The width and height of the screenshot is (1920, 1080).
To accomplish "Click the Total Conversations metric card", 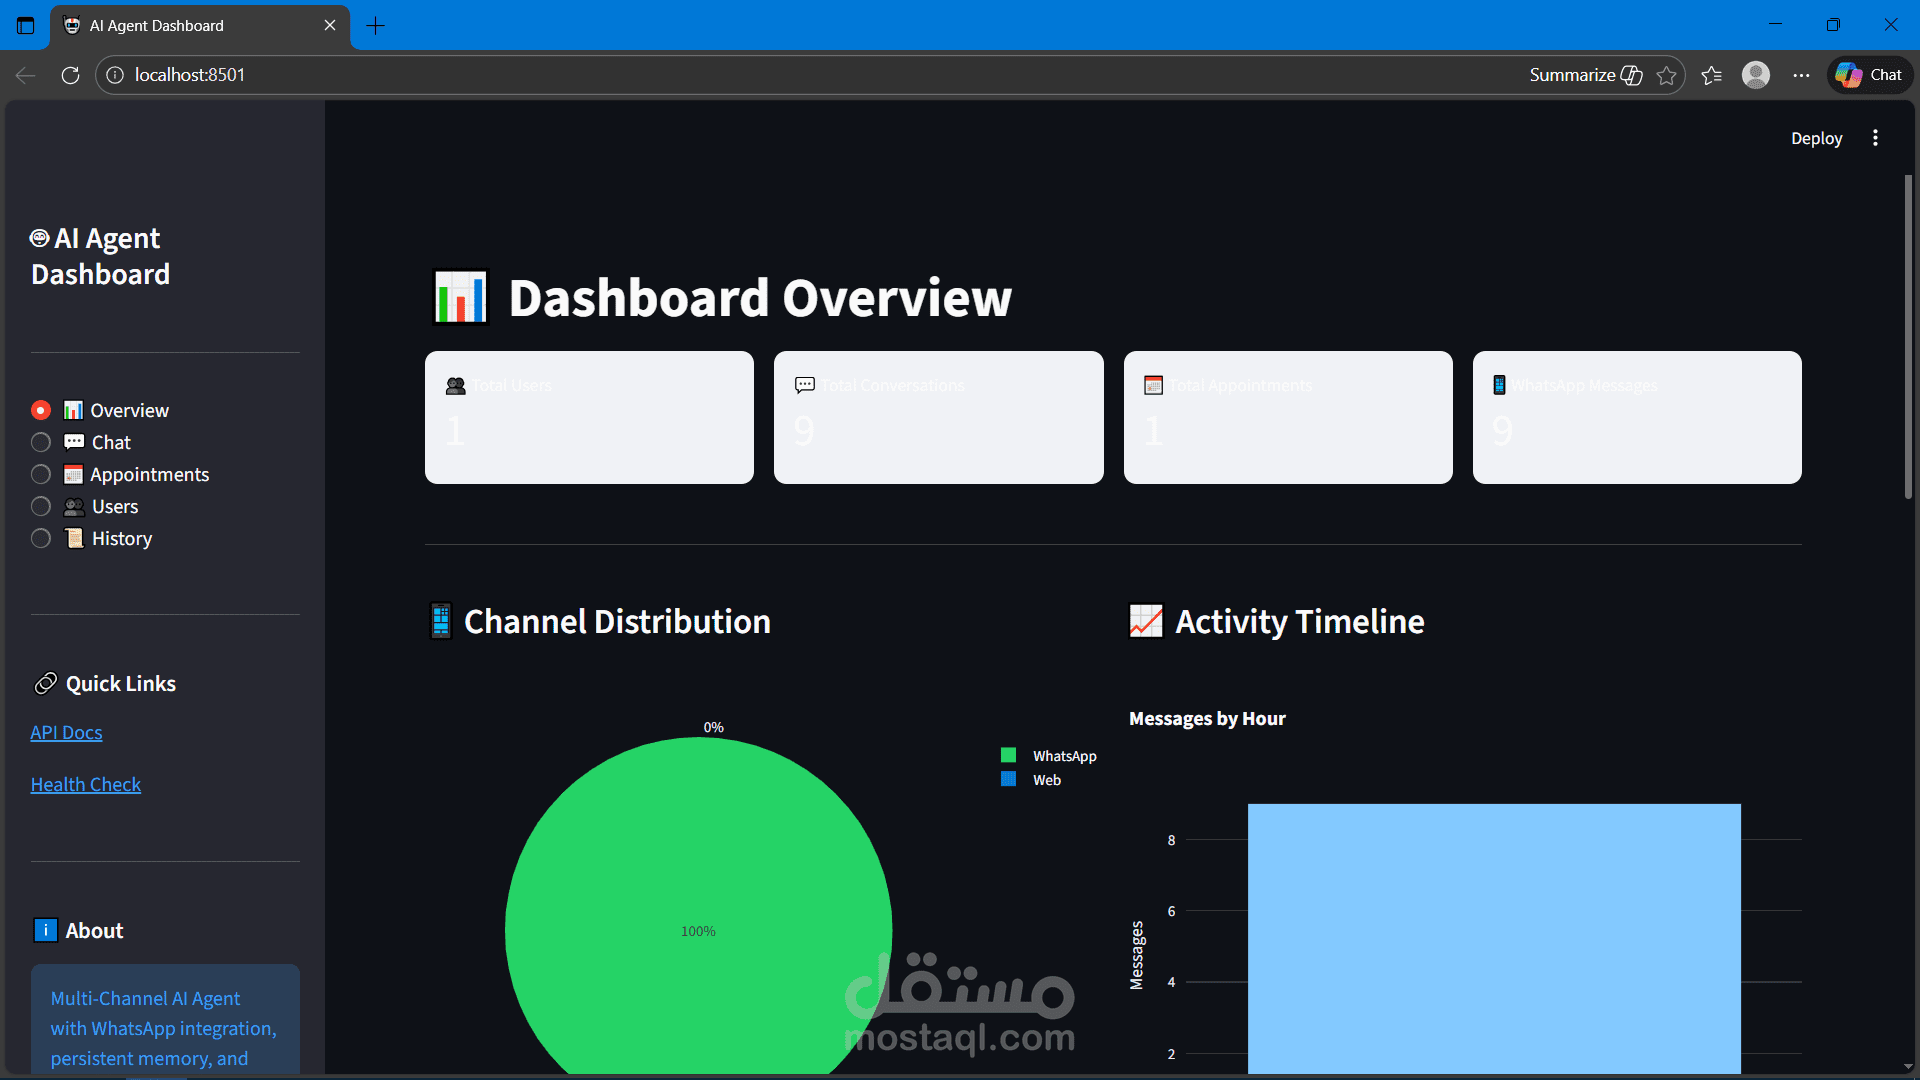I will 939,417.
